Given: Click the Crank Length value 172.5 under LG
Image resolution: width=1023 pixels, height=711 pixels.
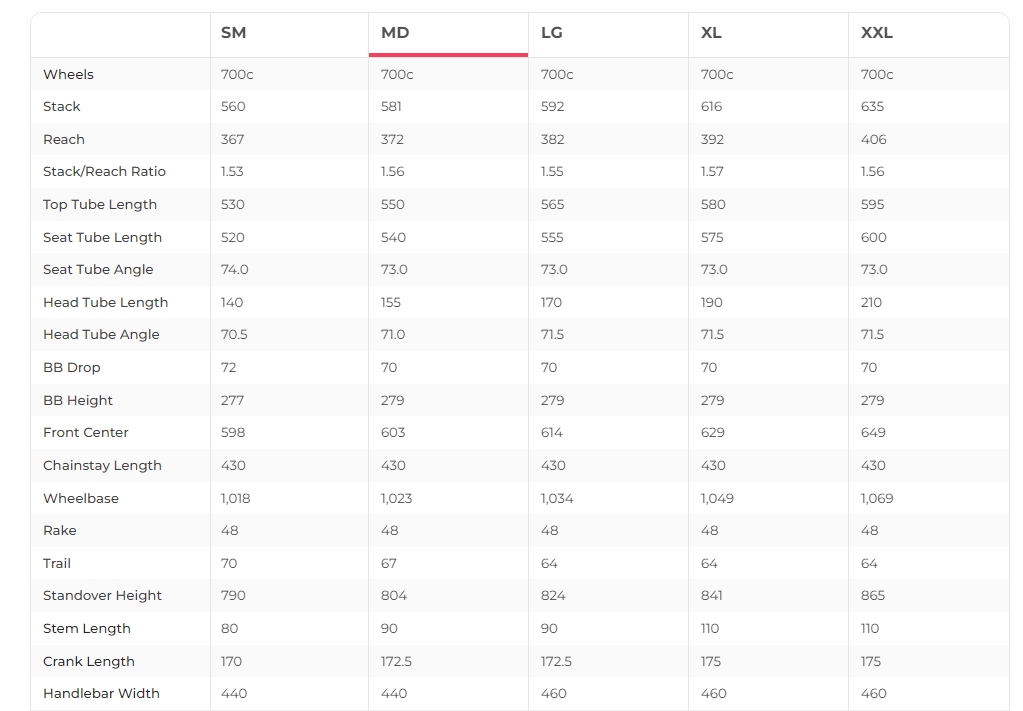Looking at the screenshot, I should (556, 661).
